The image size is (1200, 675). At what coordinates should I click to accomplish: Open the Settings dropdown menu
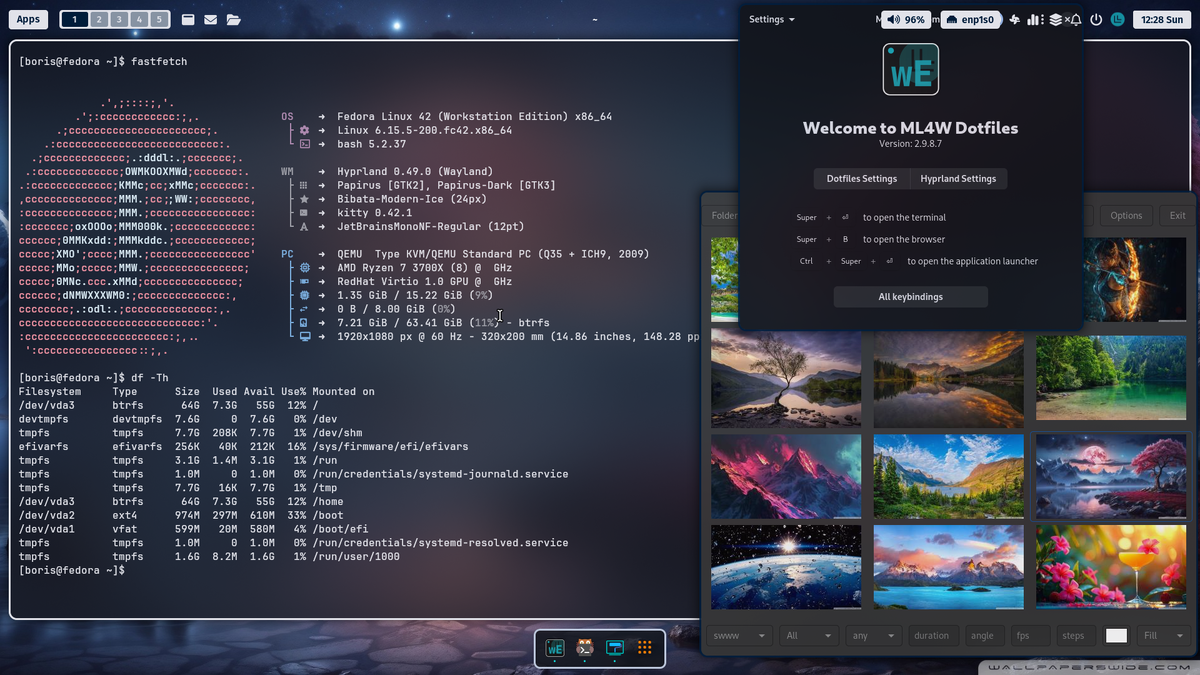pos(772,19)
